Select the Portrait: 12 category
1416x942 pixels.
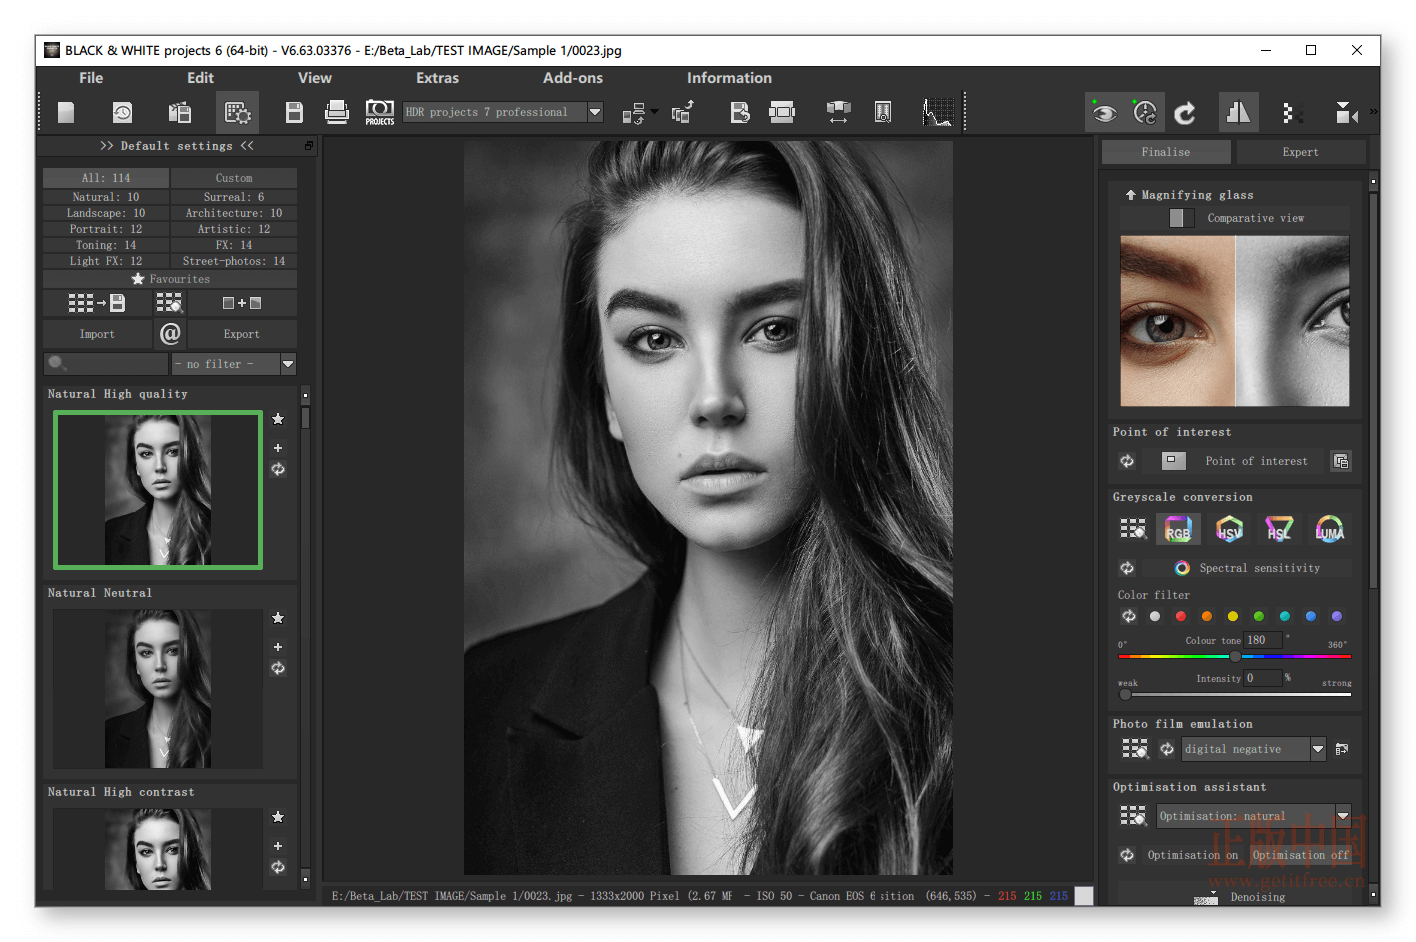tap(106, 229)
